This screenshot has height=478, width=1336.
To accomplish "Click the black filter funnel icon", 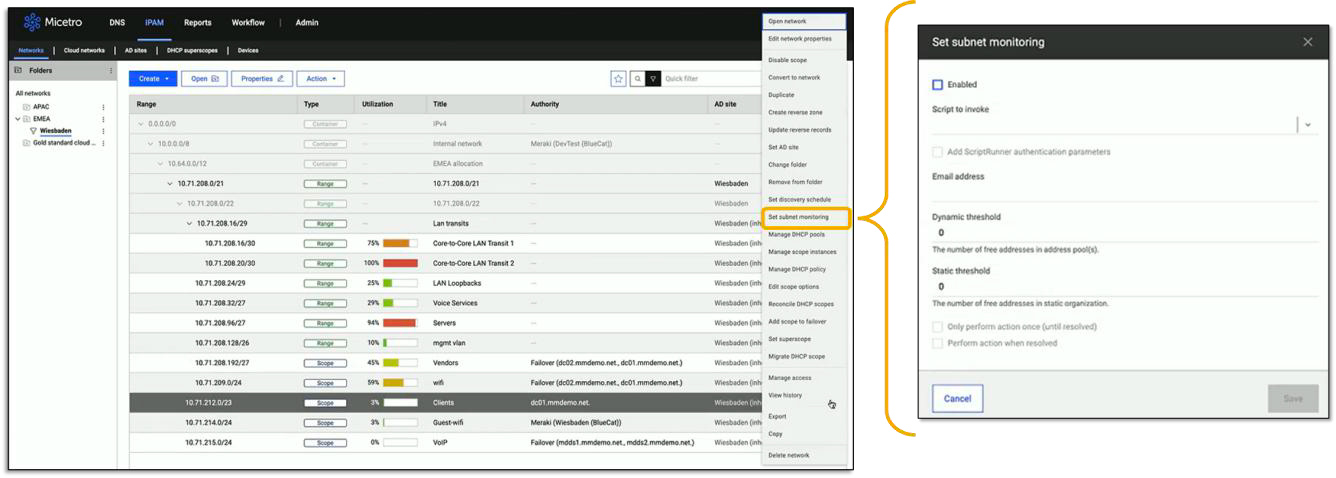I will (653, 78).
